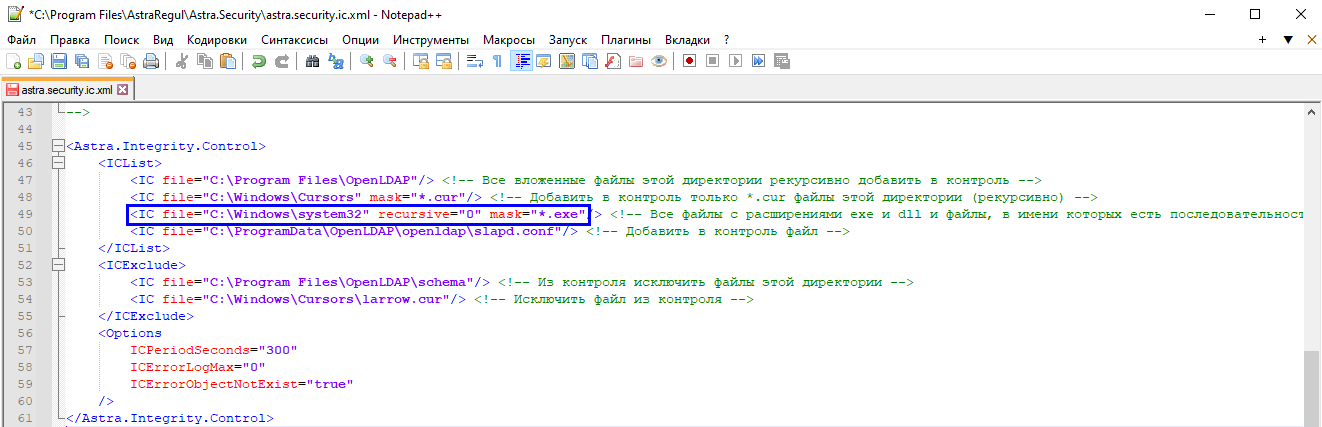Open the Кодировки menu

tap(216, 39)
